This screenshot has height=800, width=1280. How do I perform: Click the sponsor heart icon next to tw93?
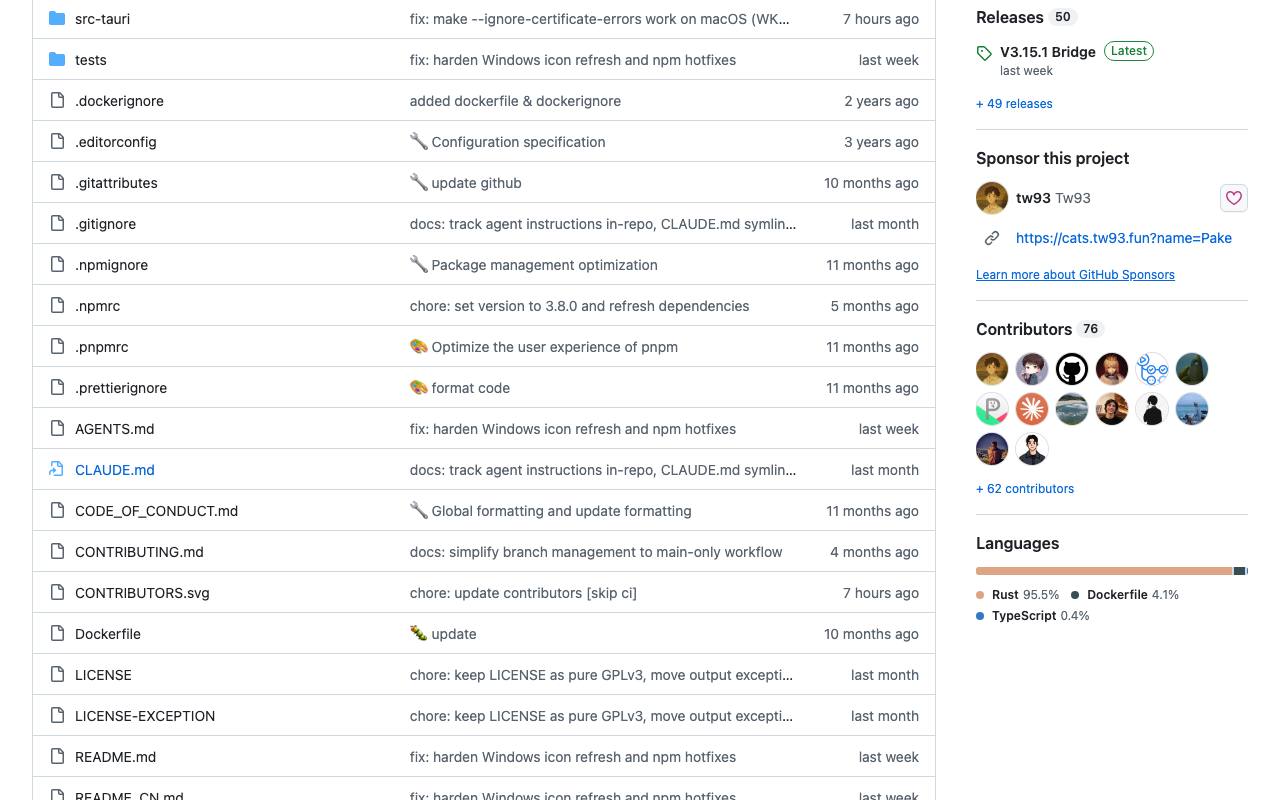(x=1234, y=198)
